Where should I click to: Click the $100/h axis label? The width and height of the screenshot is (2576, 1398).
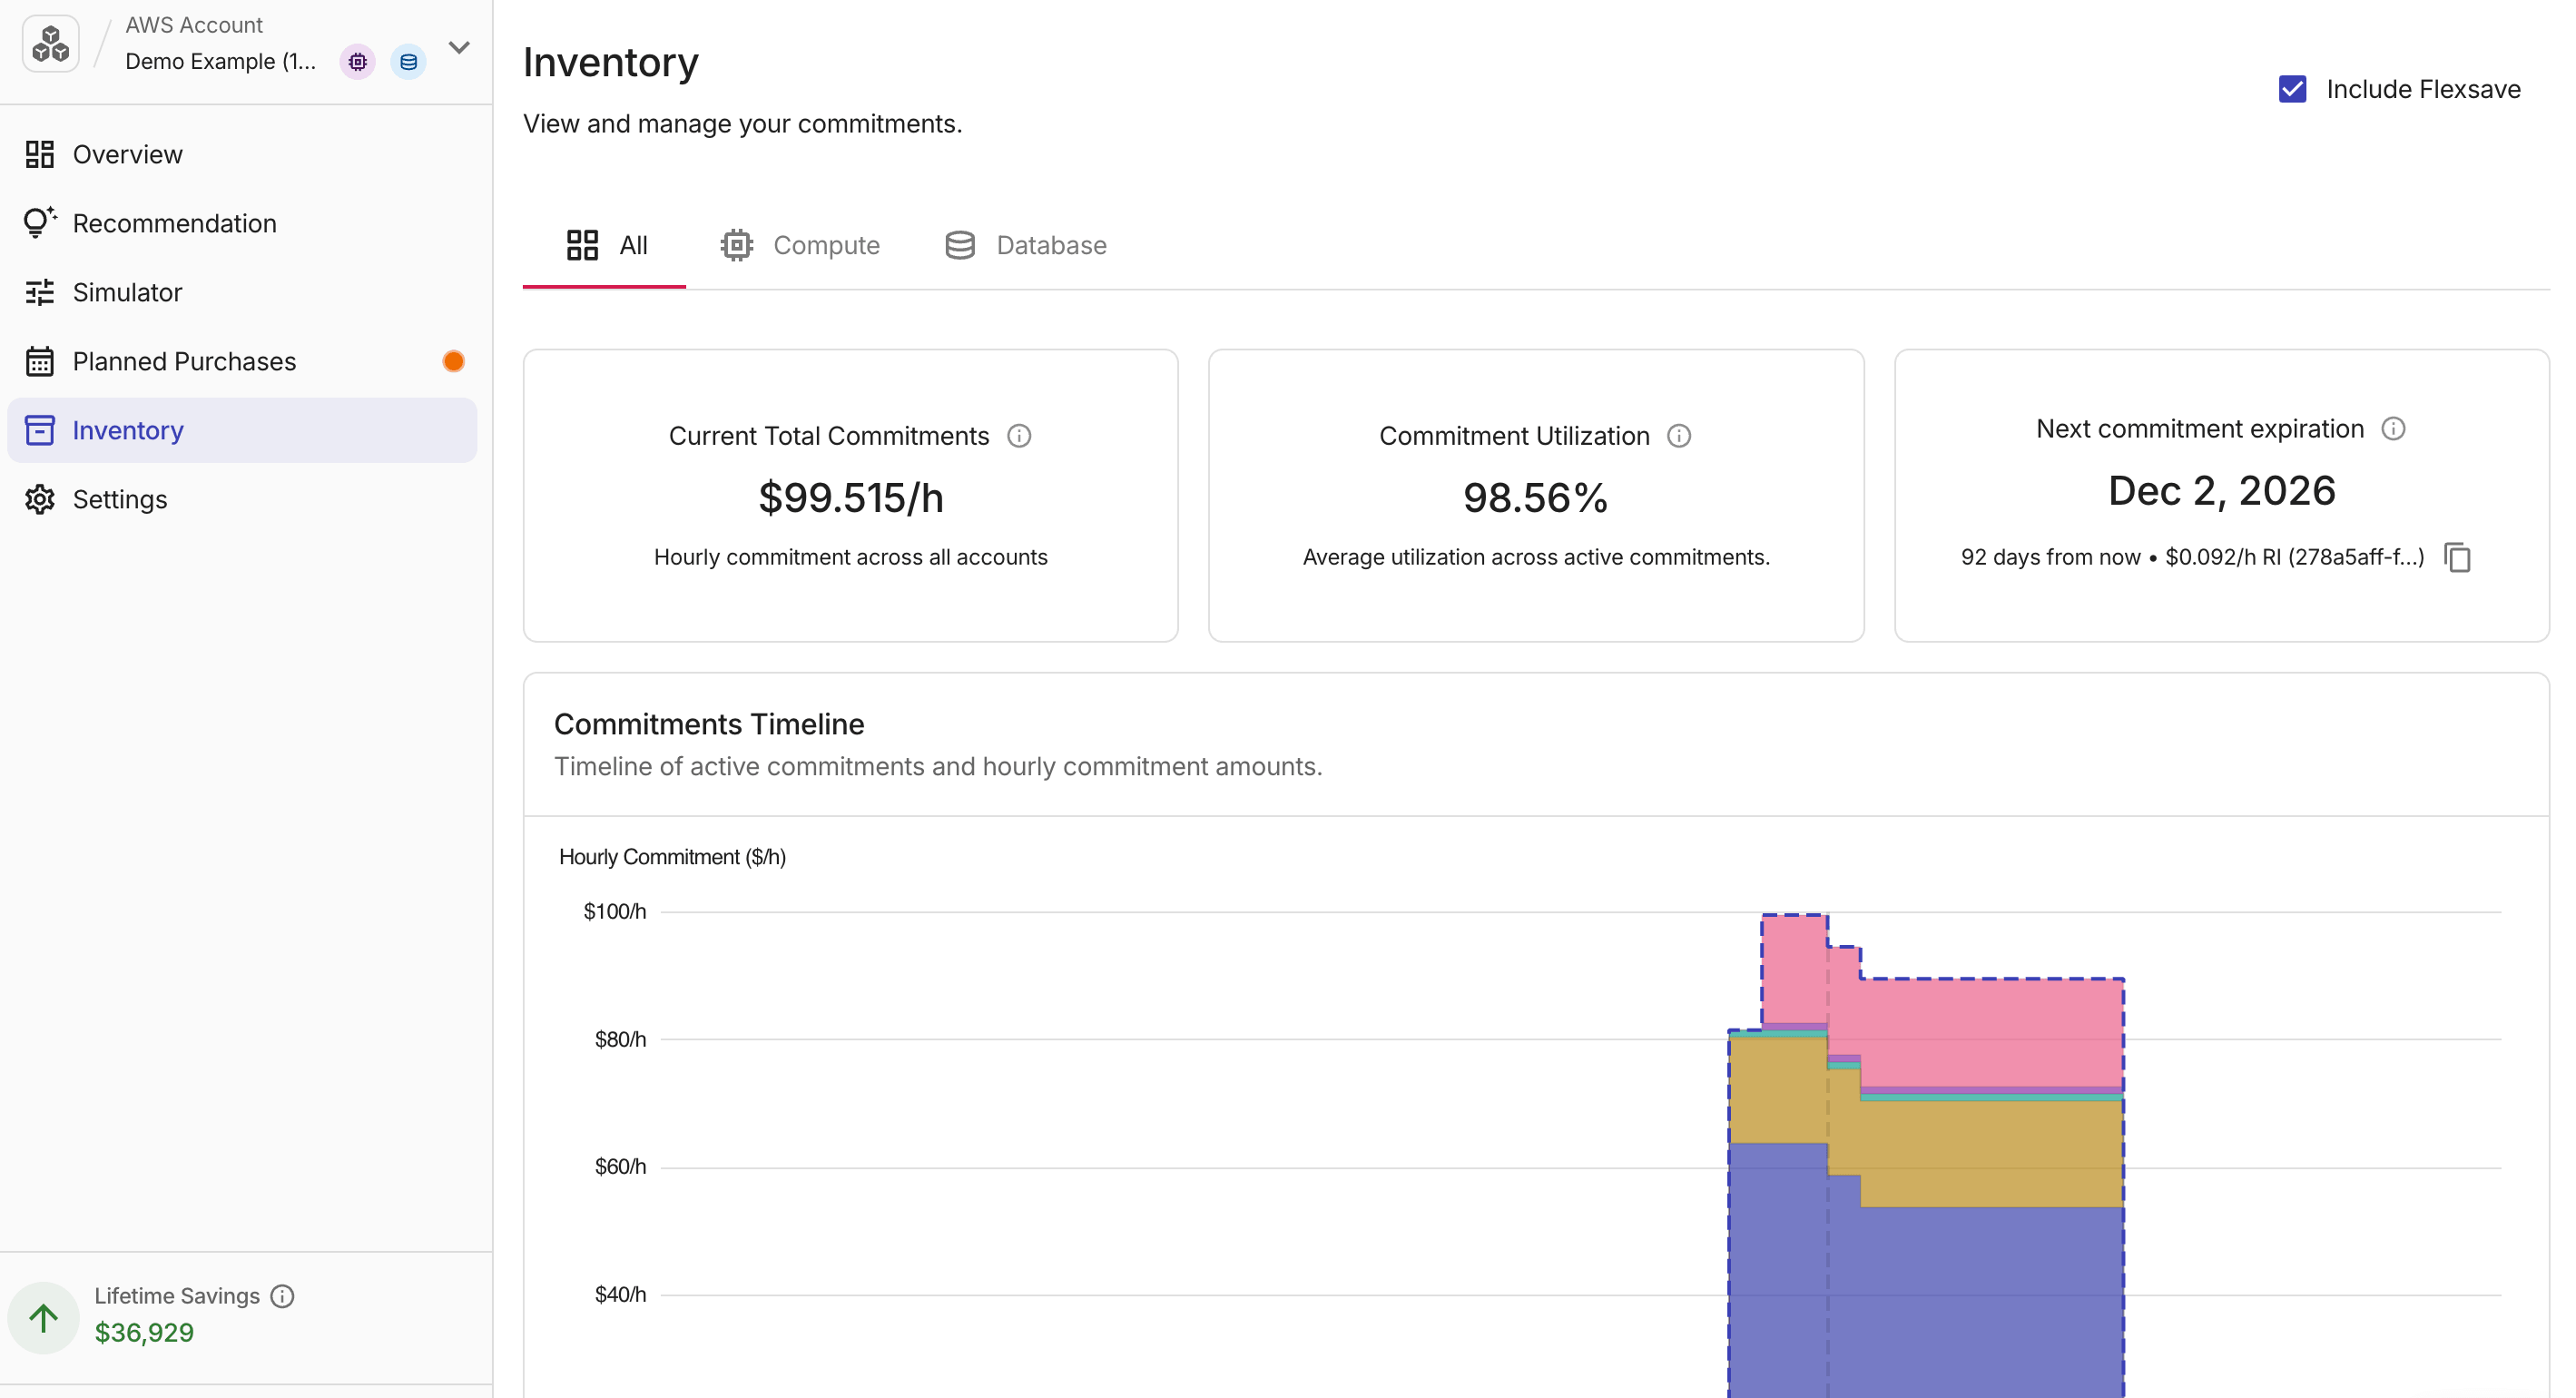point(615,911)
